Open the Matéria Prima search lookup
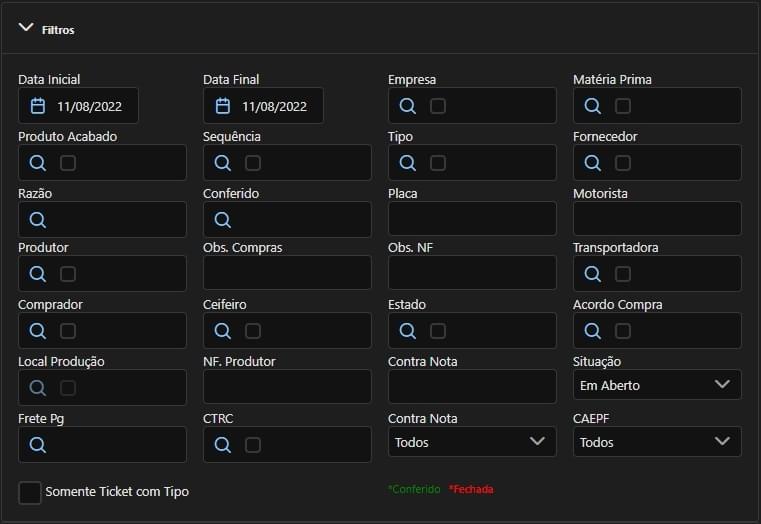This screenshot has height=524, width=761. pos(592,106)
